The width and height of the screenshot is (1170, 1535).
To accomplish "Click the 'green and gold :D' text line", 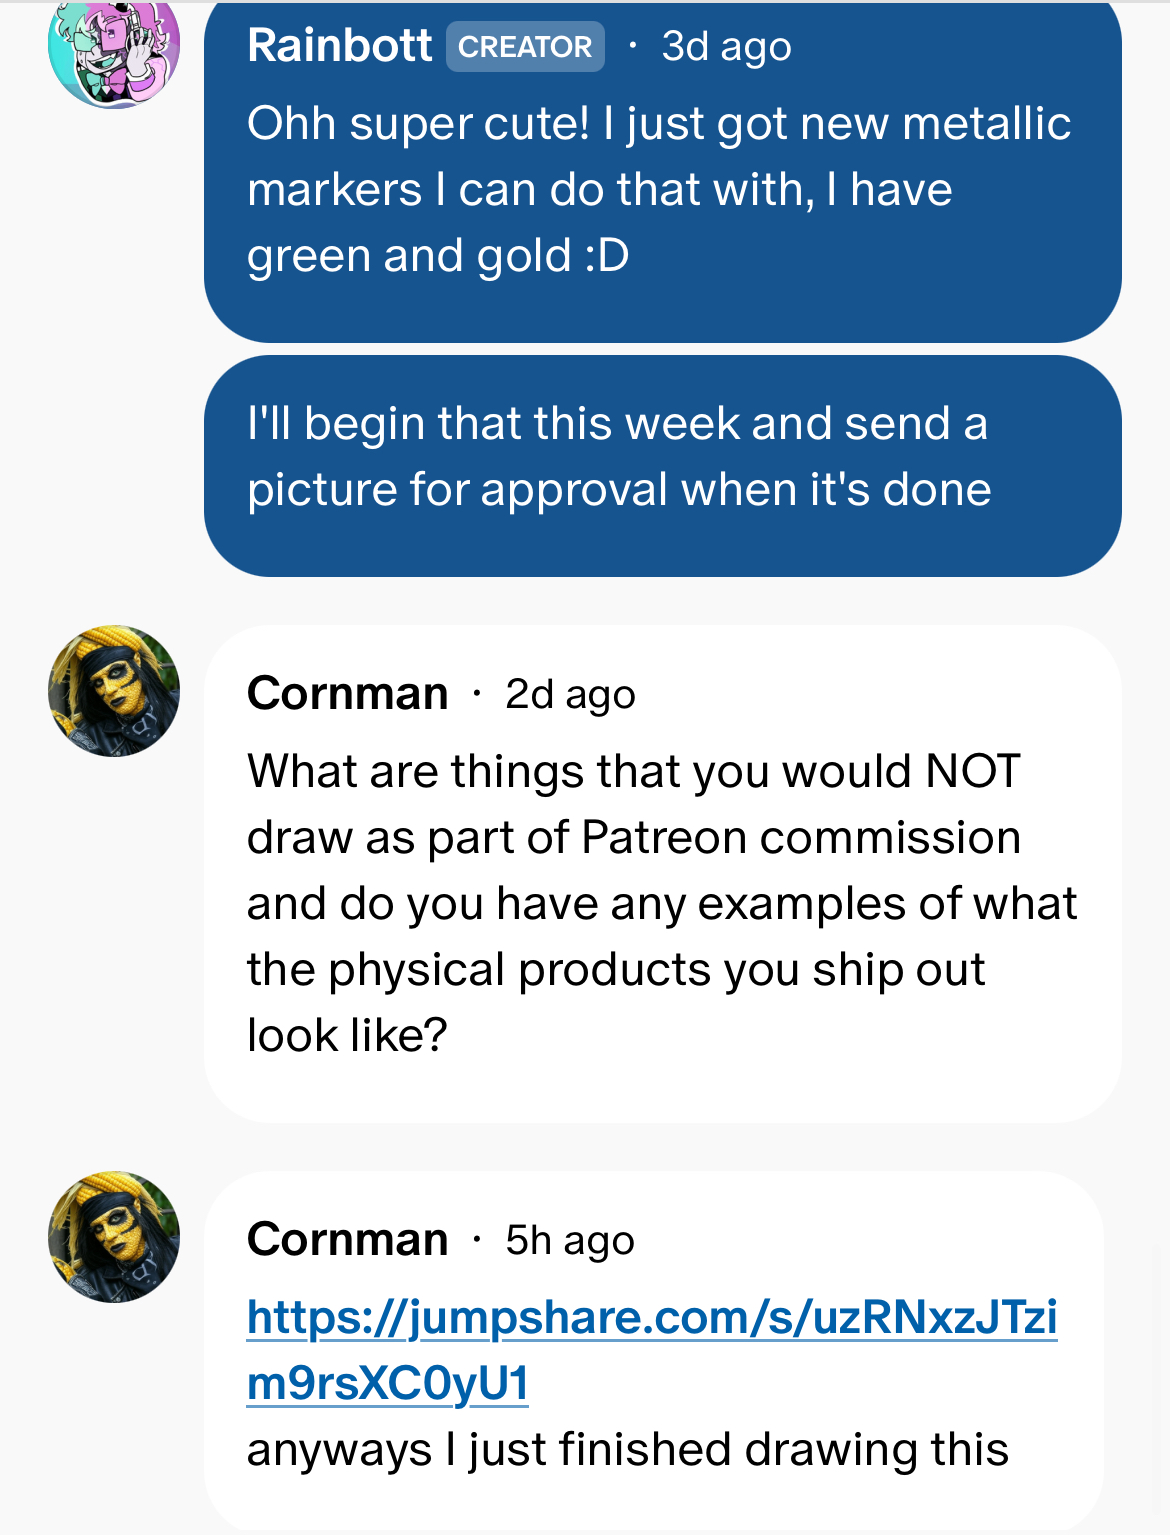I will (x=438, y=256).
